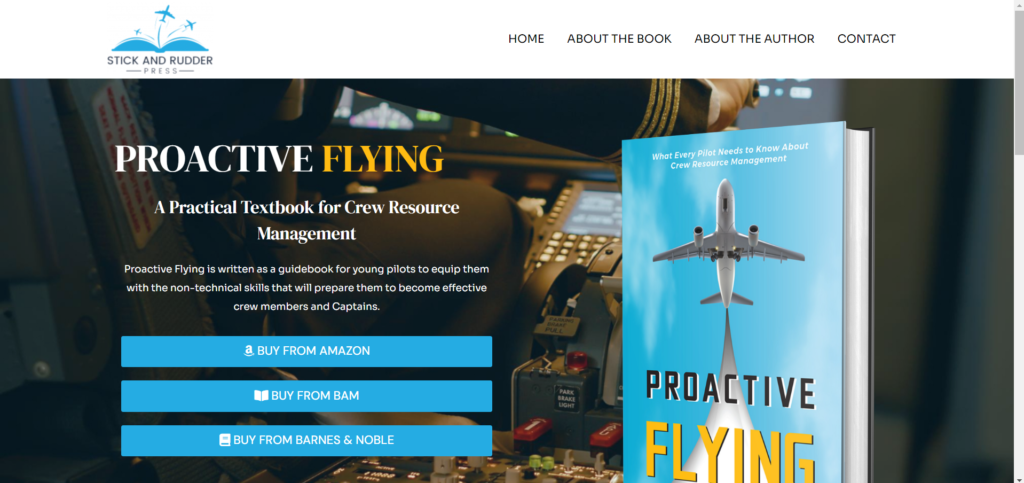Viewport: 1024px width, 483px height.
Task: Click the book icon beside Barnes & Noble
Action: tap(225, 441)
